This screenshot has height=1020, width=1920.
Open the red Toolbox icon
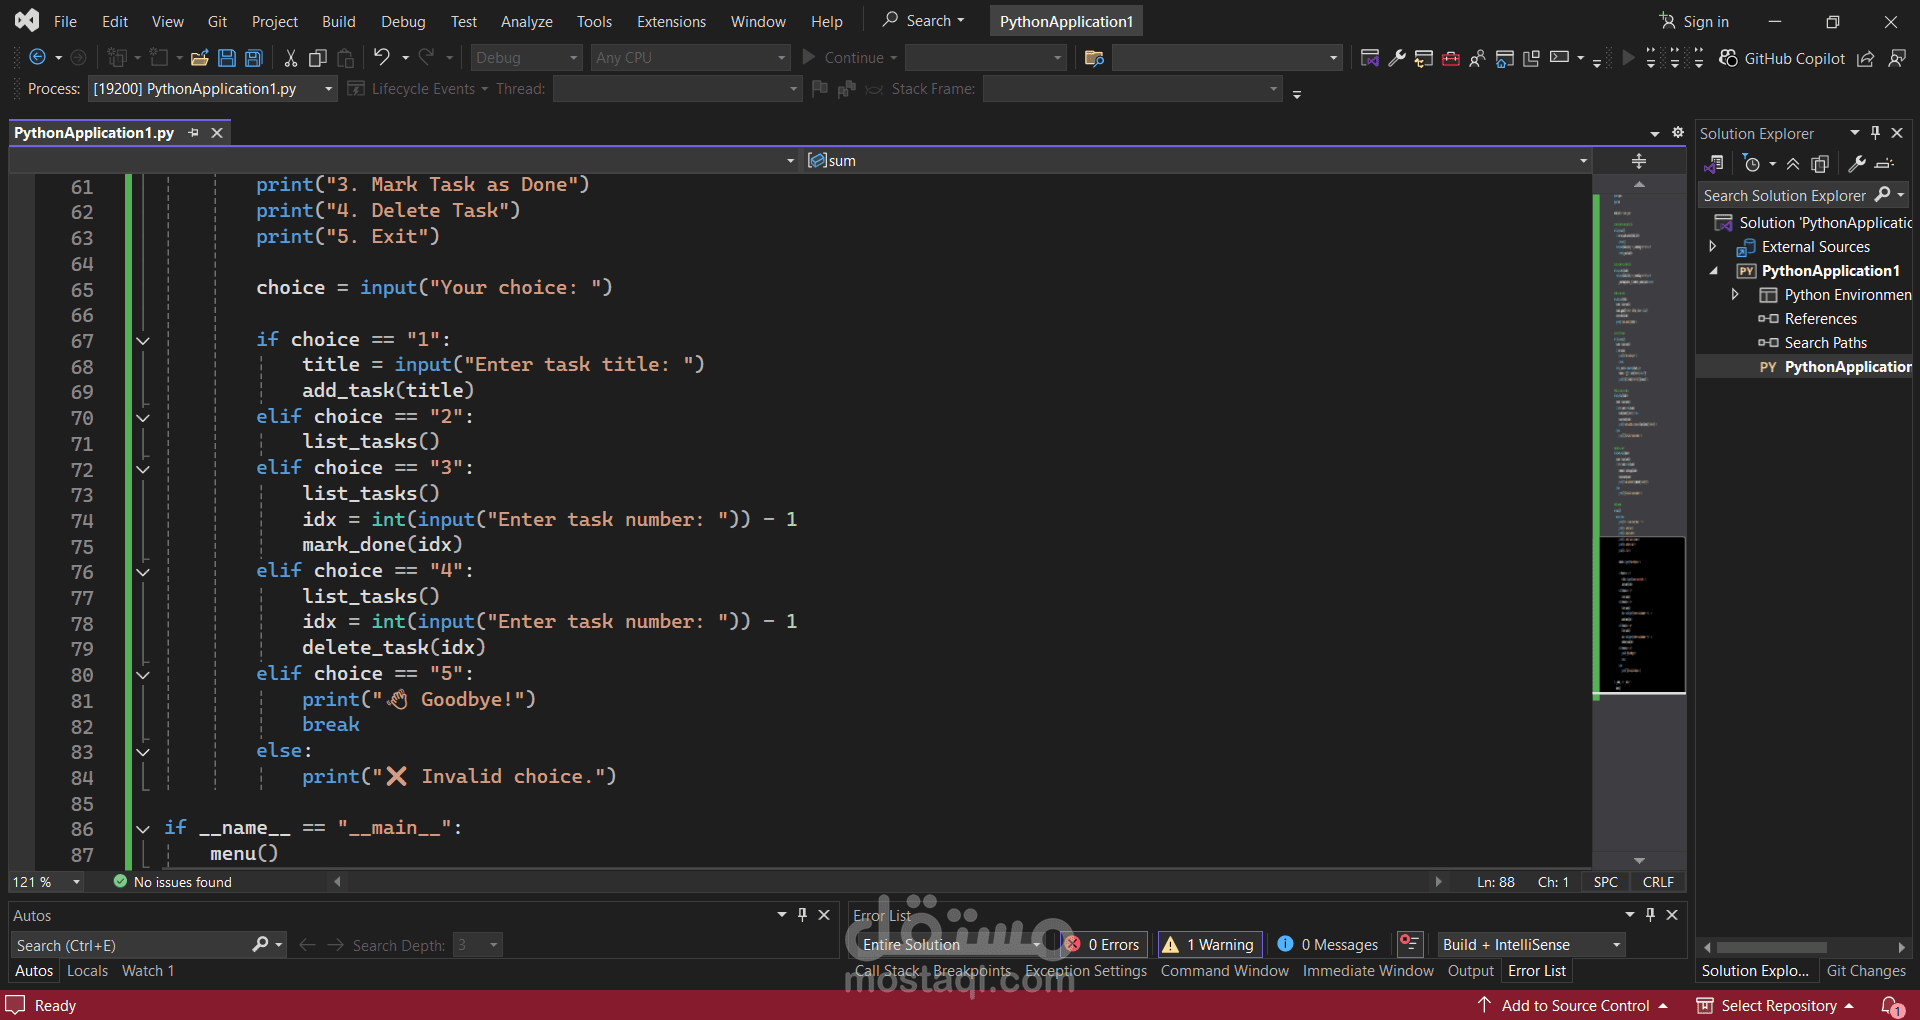(x=1450, y=58)
